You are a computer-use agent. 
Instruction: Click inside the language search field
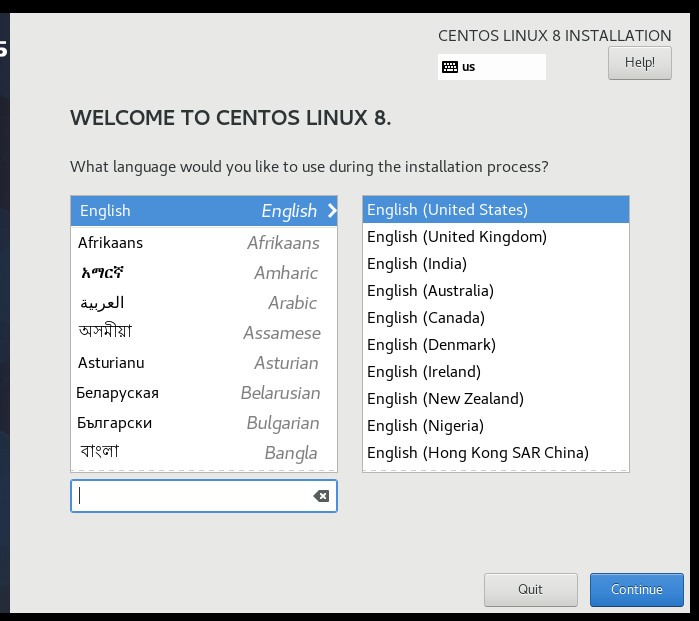point(195,496)
